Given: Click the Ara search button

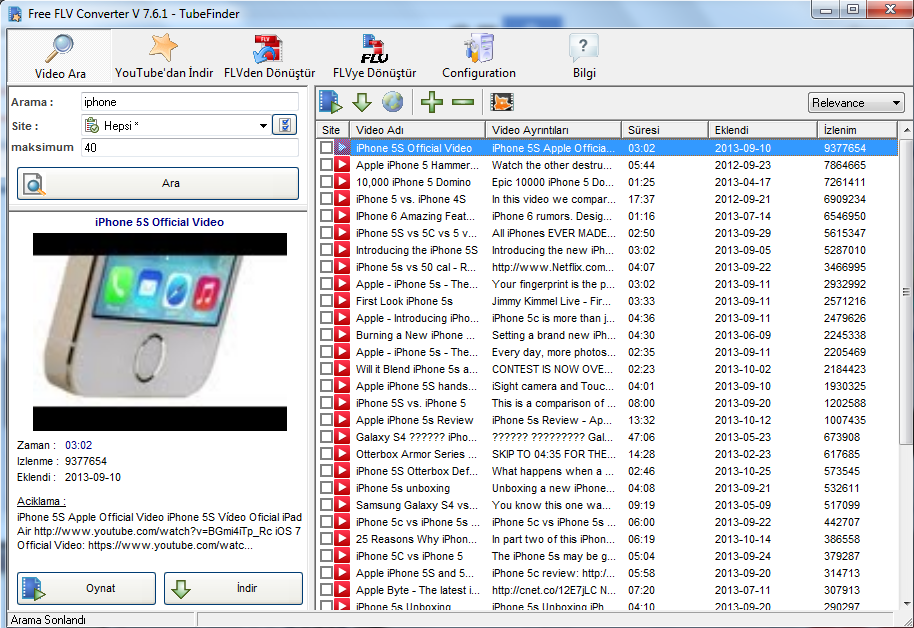Looking at the screenshot, I should tap(158, 183).
